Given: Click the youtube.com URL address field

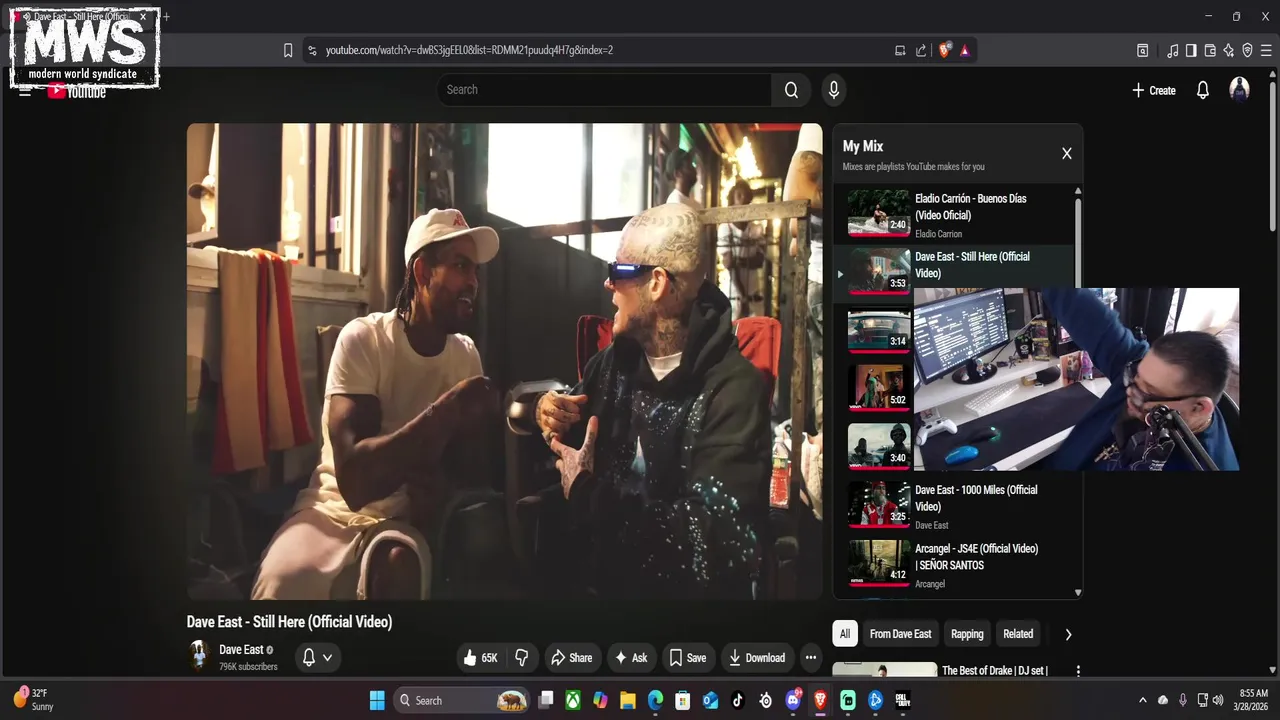Looking at the screenshot, I should (x=469, y=50).
